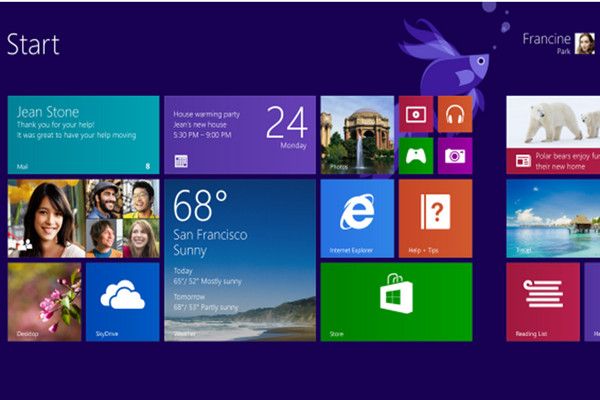
Task: Open the Reading List tile
Action: (543, 301)
